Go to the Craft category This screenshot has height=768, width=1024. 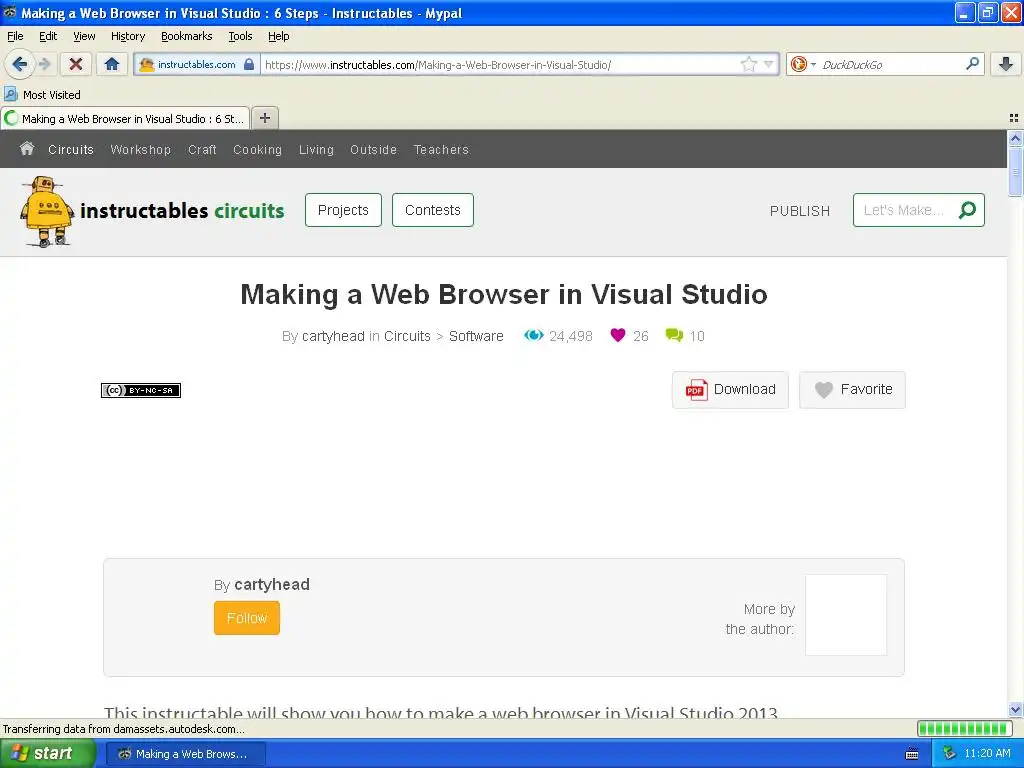click(x=202, y=150)
